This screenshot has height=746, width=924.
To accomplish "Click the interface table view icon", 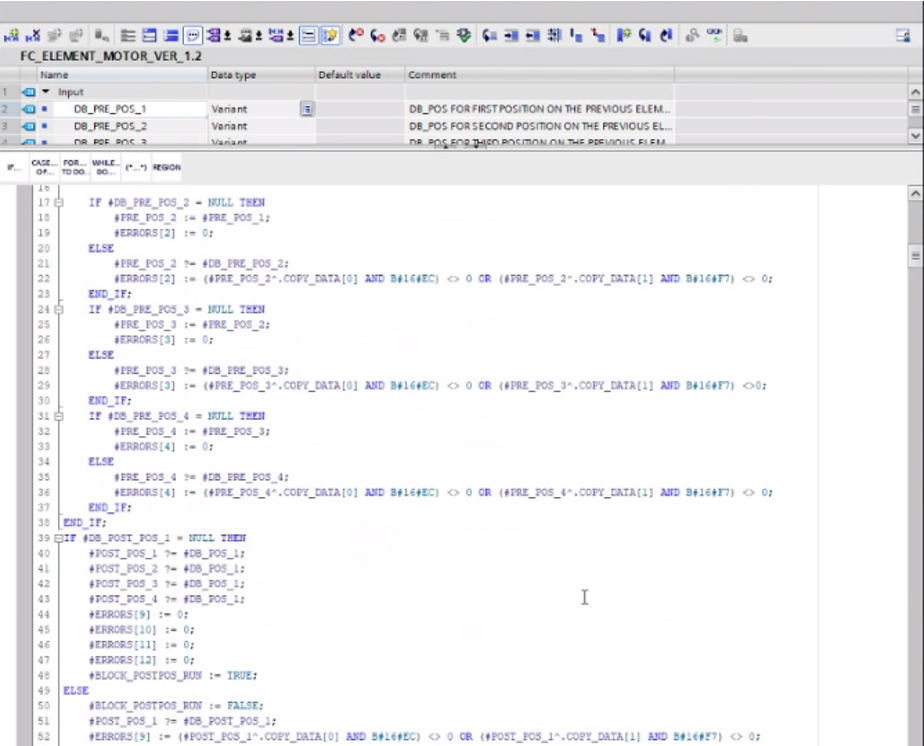I will [150, 35].
